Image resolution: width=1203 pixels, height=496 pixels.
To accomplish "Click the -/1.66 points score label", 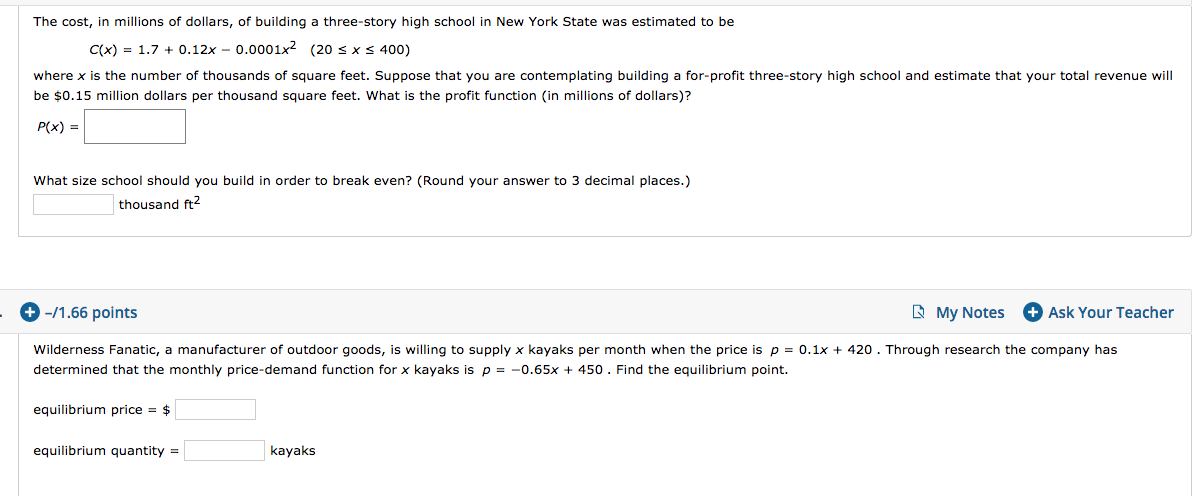I will (91, 312).
